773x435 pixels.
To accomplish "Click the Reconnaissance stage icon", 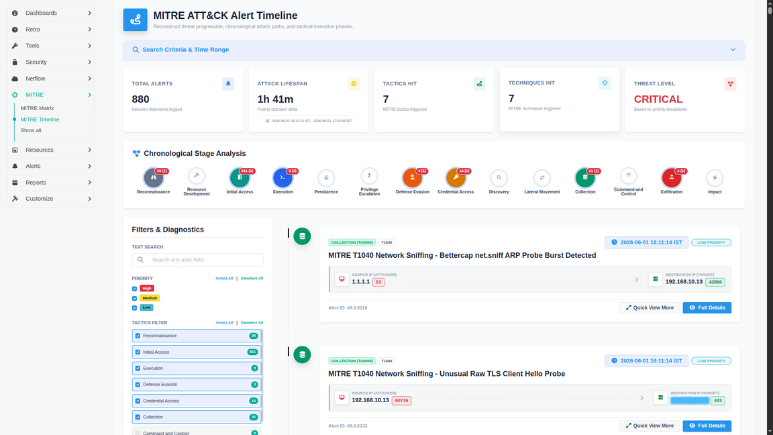I will pos(153,178).
